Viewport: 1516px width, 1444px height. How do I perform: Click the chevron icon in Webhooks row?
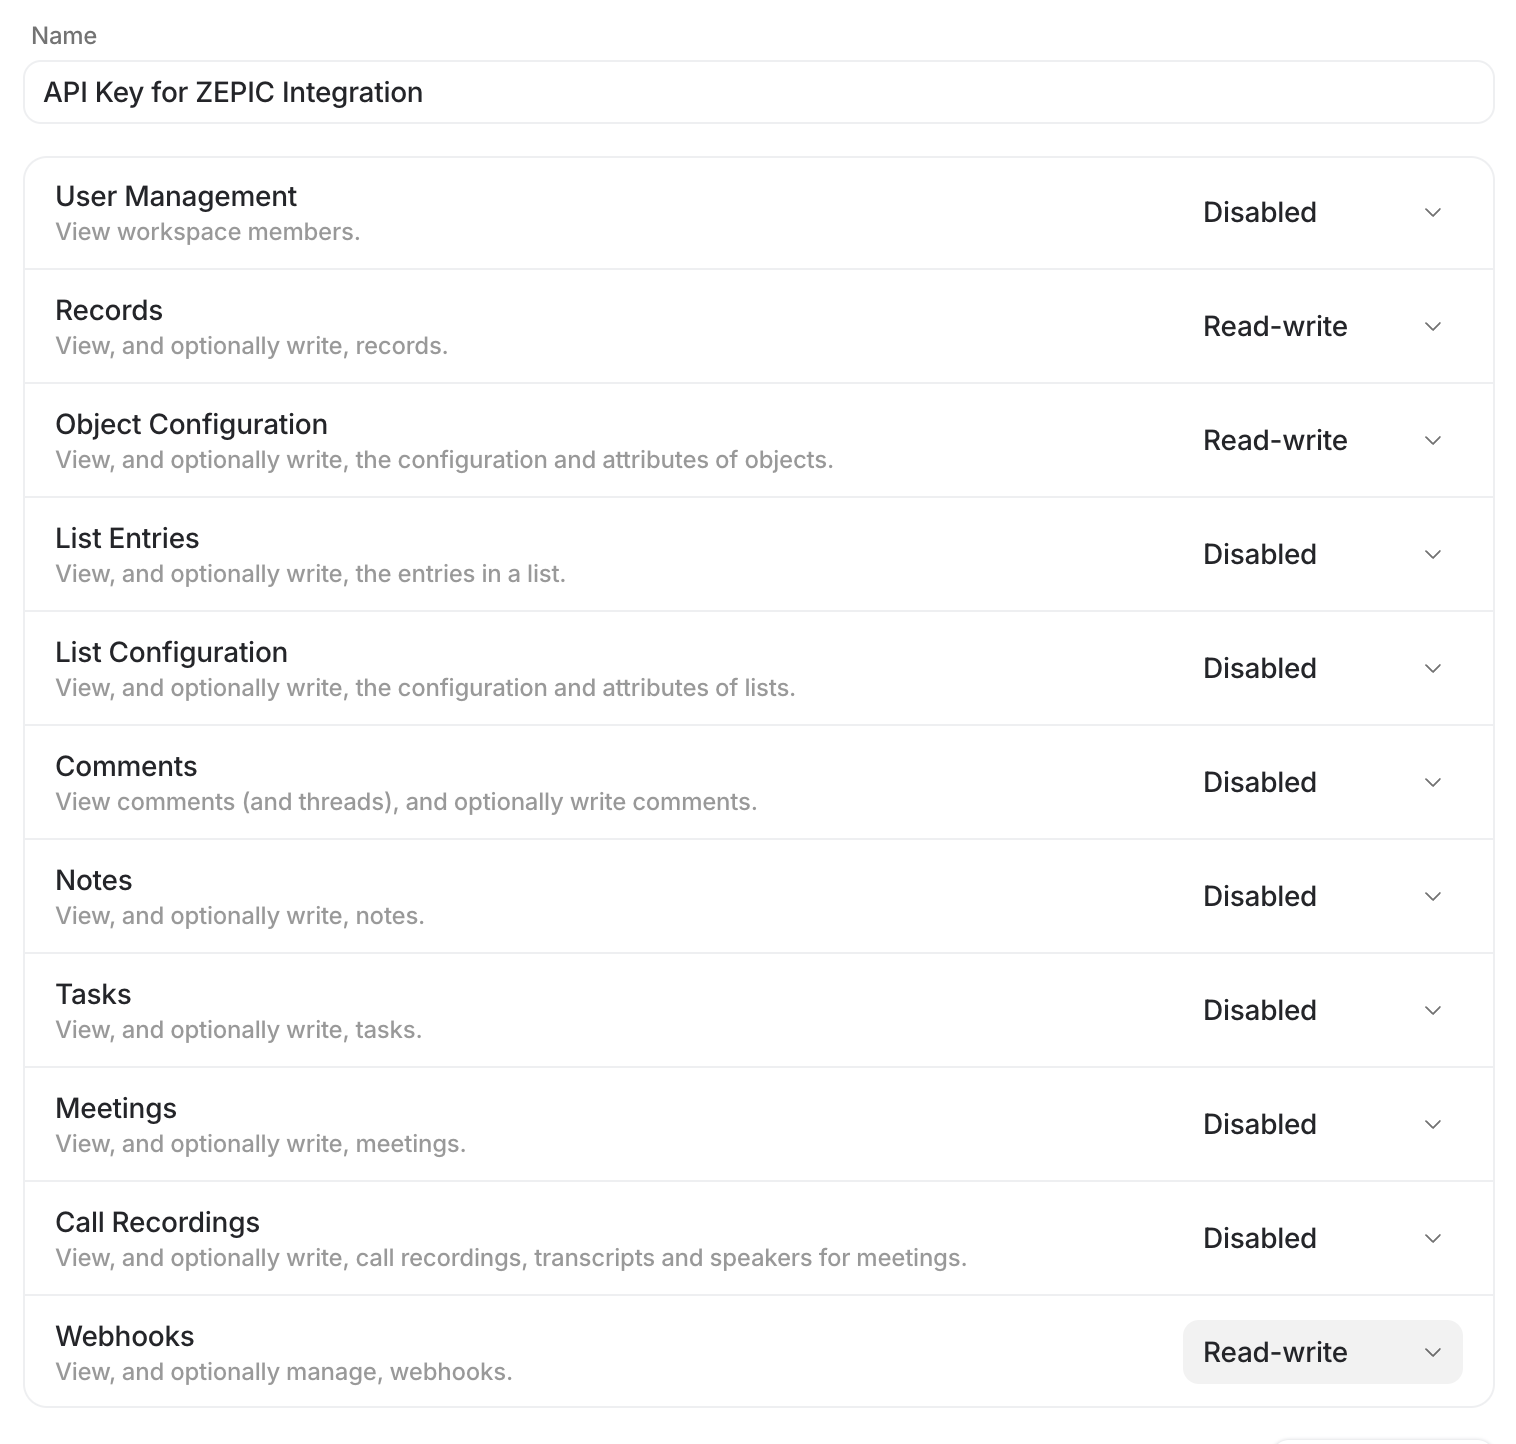pos(1432,1352)
